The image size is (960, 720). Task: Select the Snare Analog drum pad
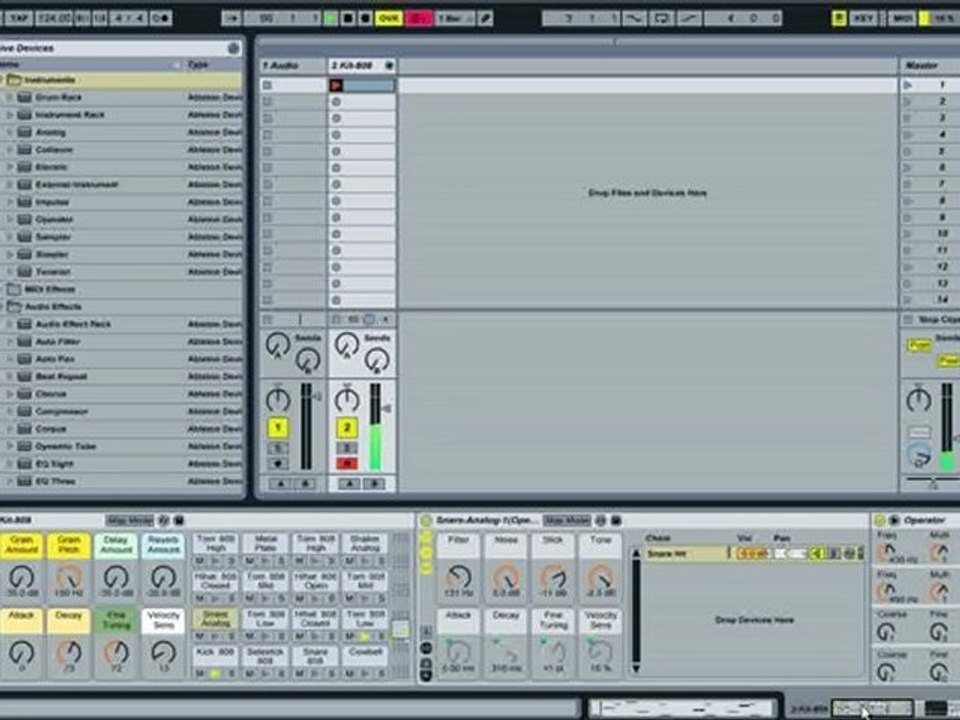216,618
